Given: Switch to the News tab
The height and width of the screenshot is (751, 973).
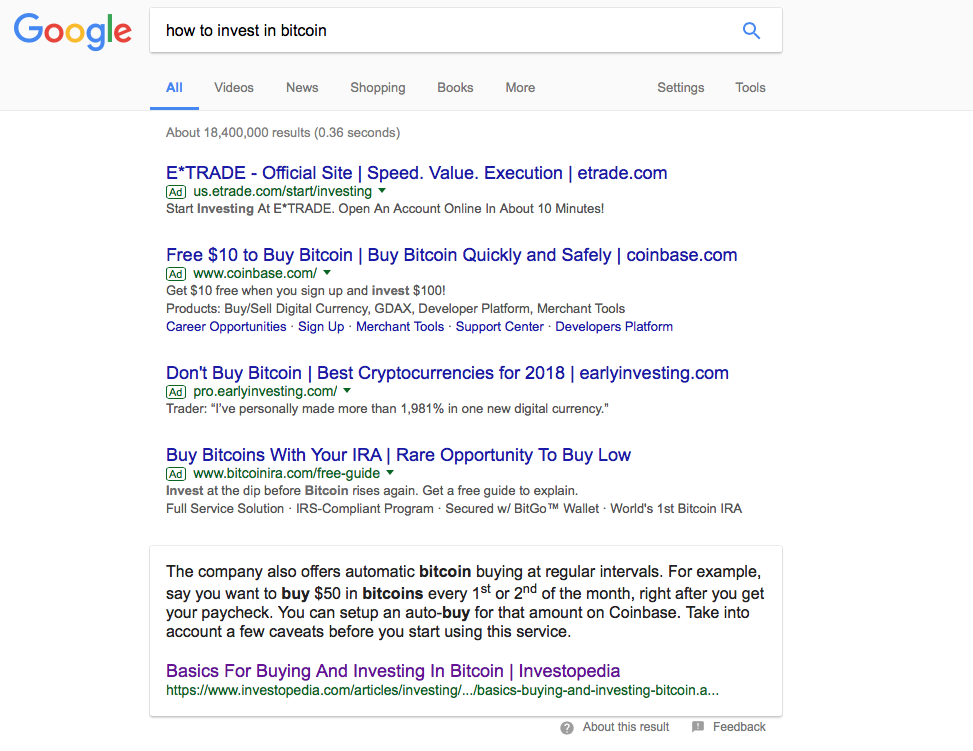Looking at the screenshot, I should (x=301, y=88).
